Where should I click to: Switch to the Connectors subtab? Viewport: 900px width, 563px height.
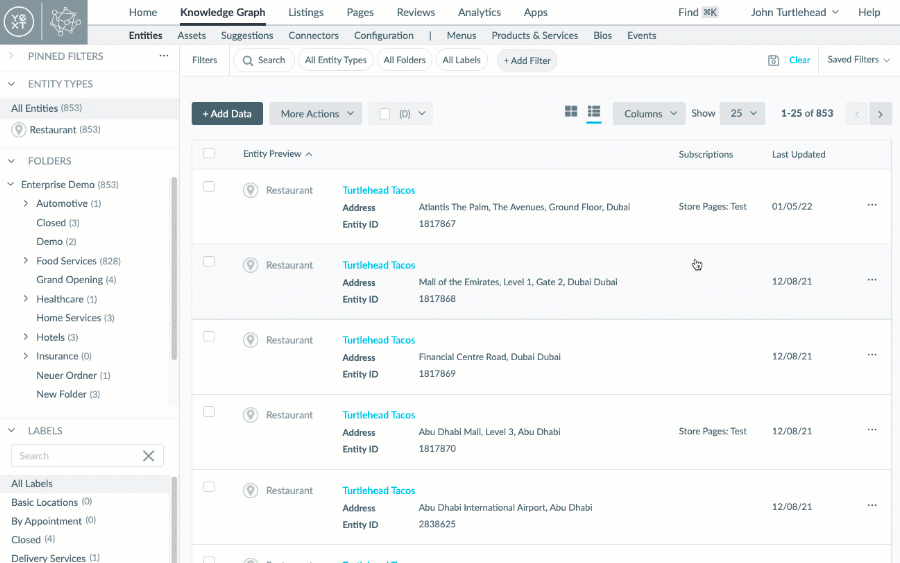click(313, 36)
